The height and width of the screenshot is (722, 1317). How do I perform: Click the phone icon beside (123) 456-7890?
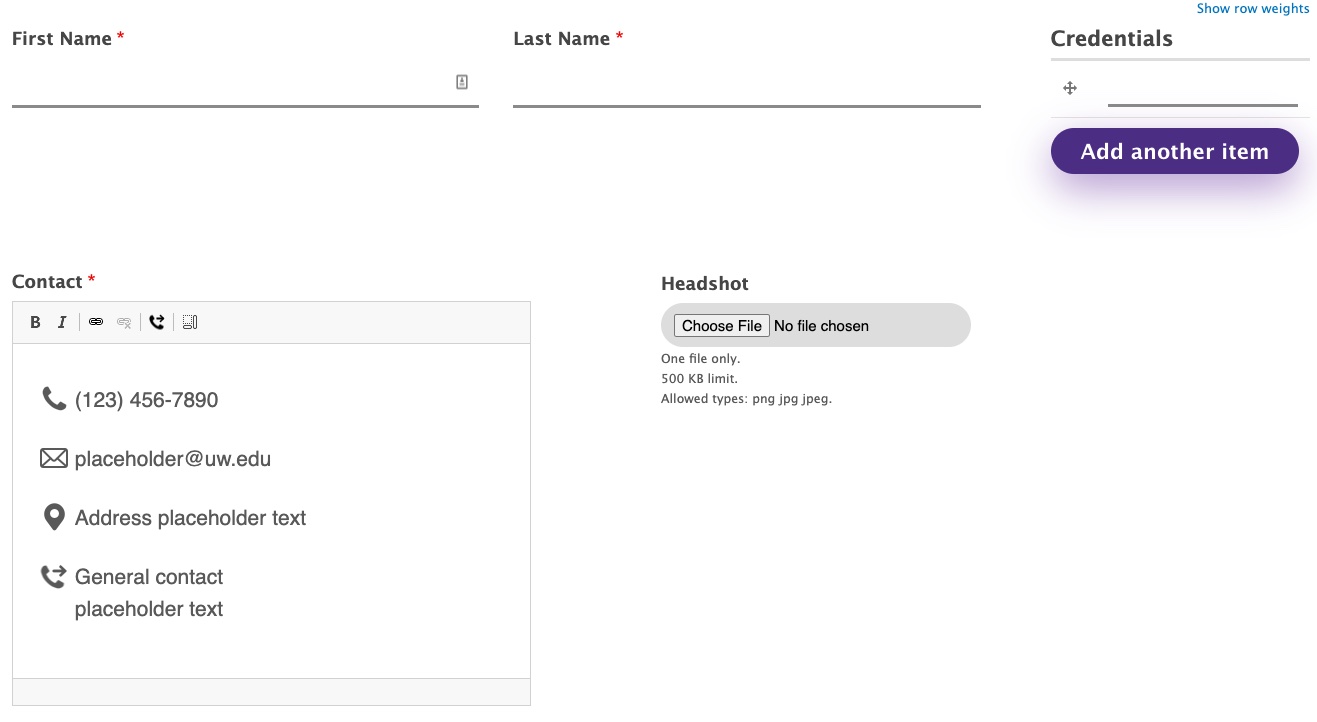click(x=54, y=399)
